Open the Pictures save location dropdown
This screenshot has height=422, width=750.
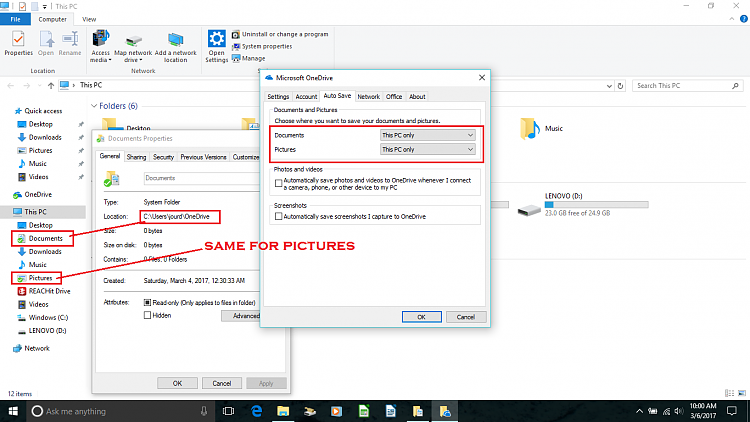pos(427,150)
